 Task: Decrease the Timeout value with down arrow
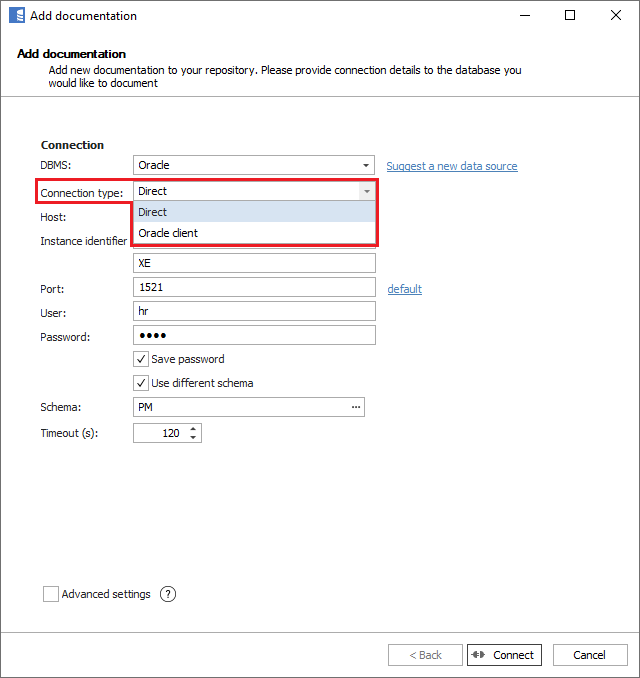194,438
